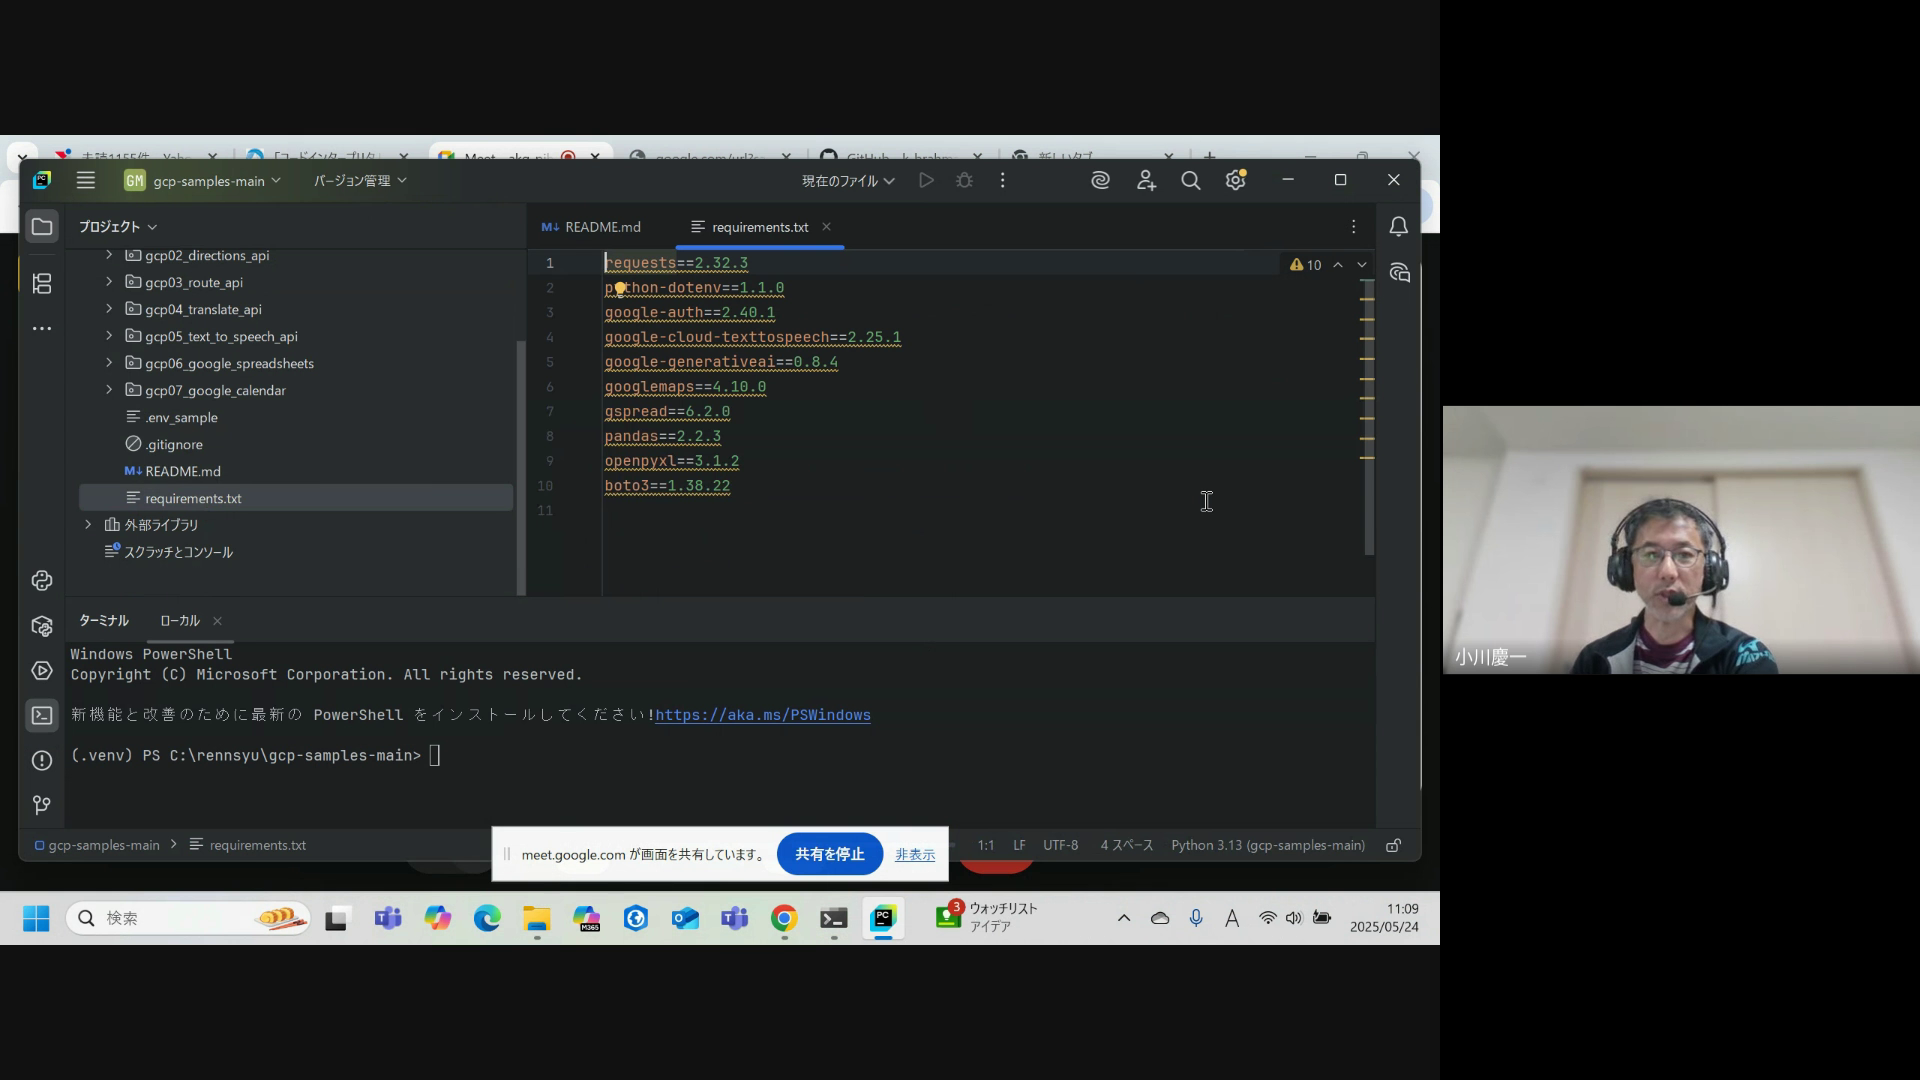The width and height of the screenshot is (1920, 1080).
Task: Open the Problems tool window icon
Action: click(42, 761)
